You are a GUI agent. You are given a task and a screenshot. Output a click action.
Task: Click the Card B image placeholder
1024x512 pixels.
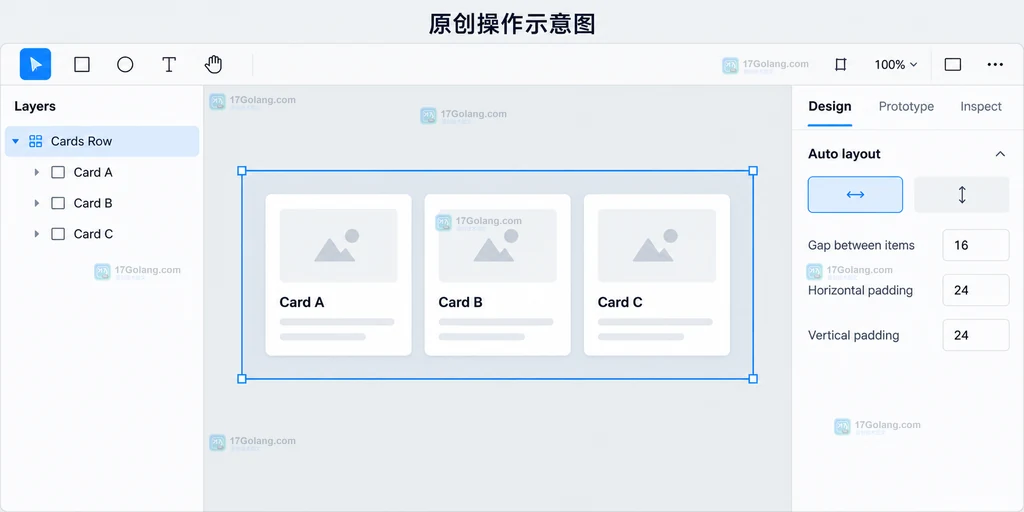498,246
